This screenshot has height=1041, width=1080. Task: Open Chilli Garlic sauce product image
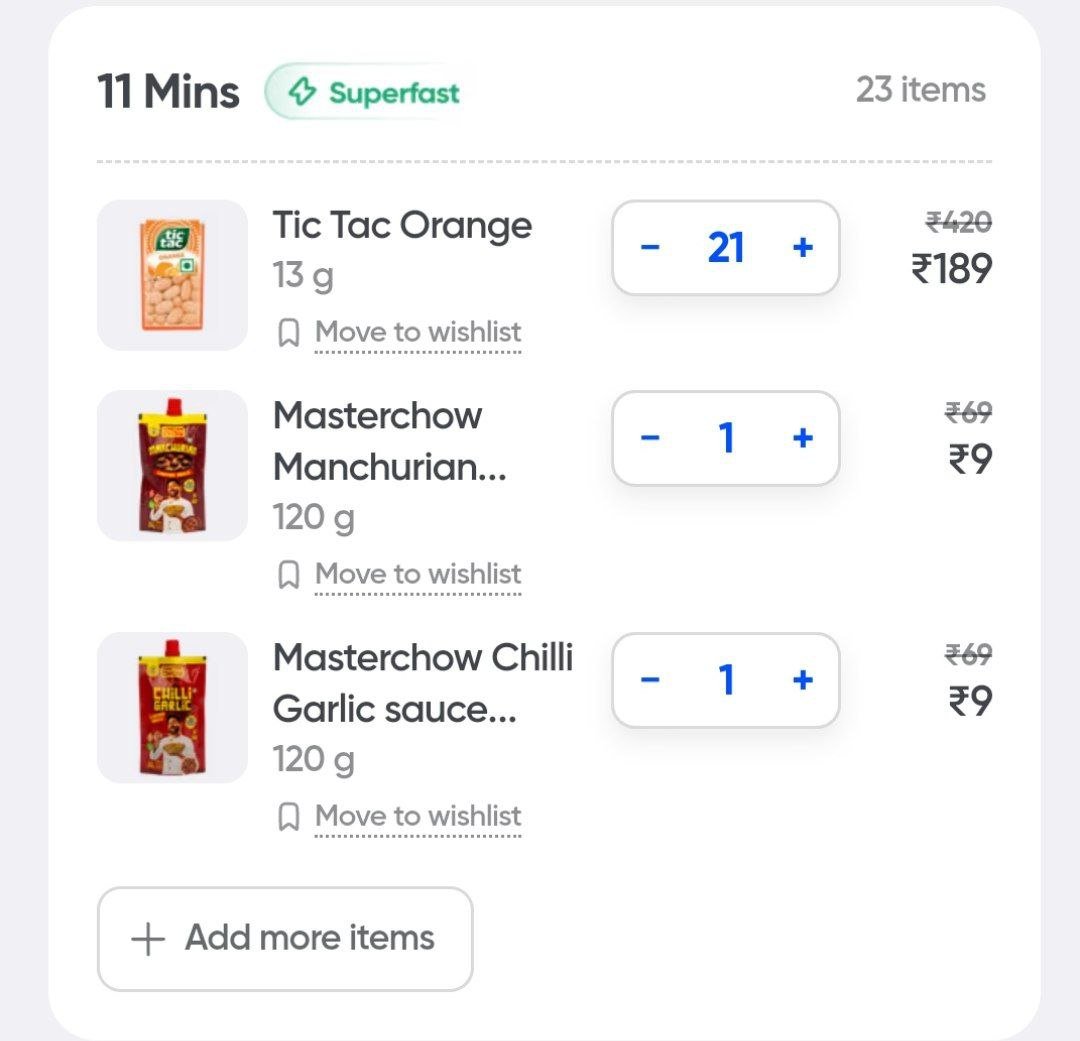click(172, 707)
